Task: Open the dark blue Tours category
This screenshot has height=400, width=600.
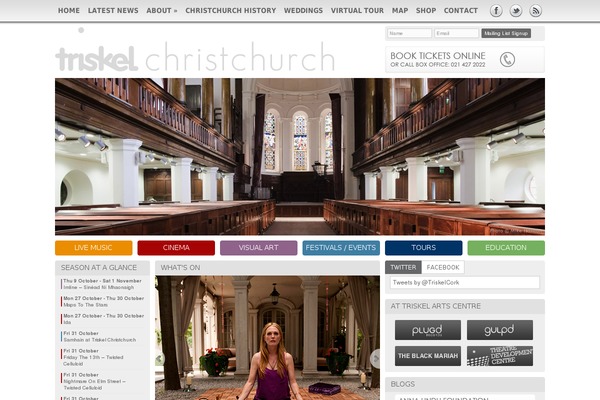Action: [x=424, y=248]
